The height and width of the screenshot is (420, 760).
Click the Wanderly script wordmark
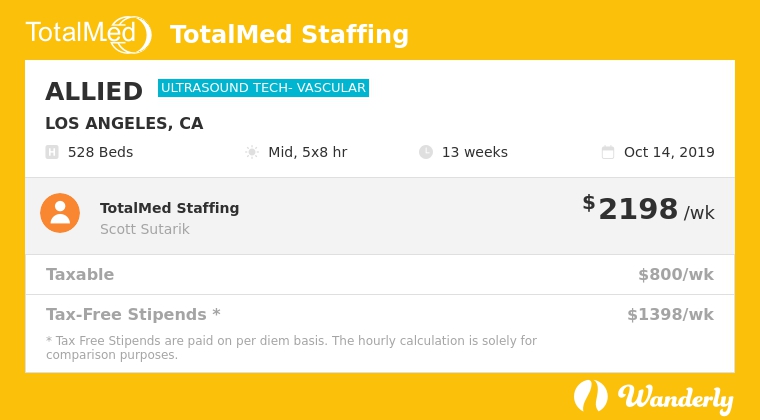(x=676, y=397)
